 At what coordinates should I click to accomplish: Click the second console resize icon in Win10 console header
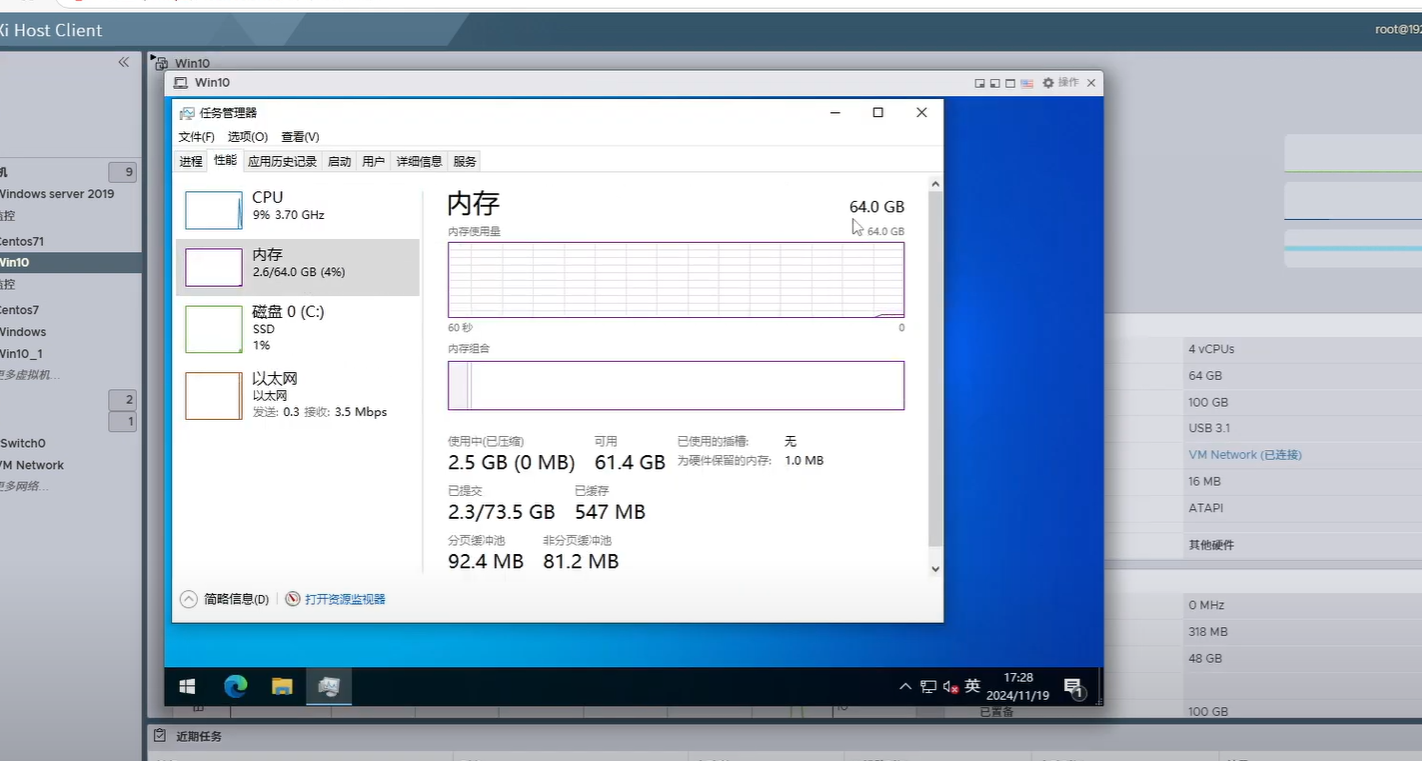[995, 83]
